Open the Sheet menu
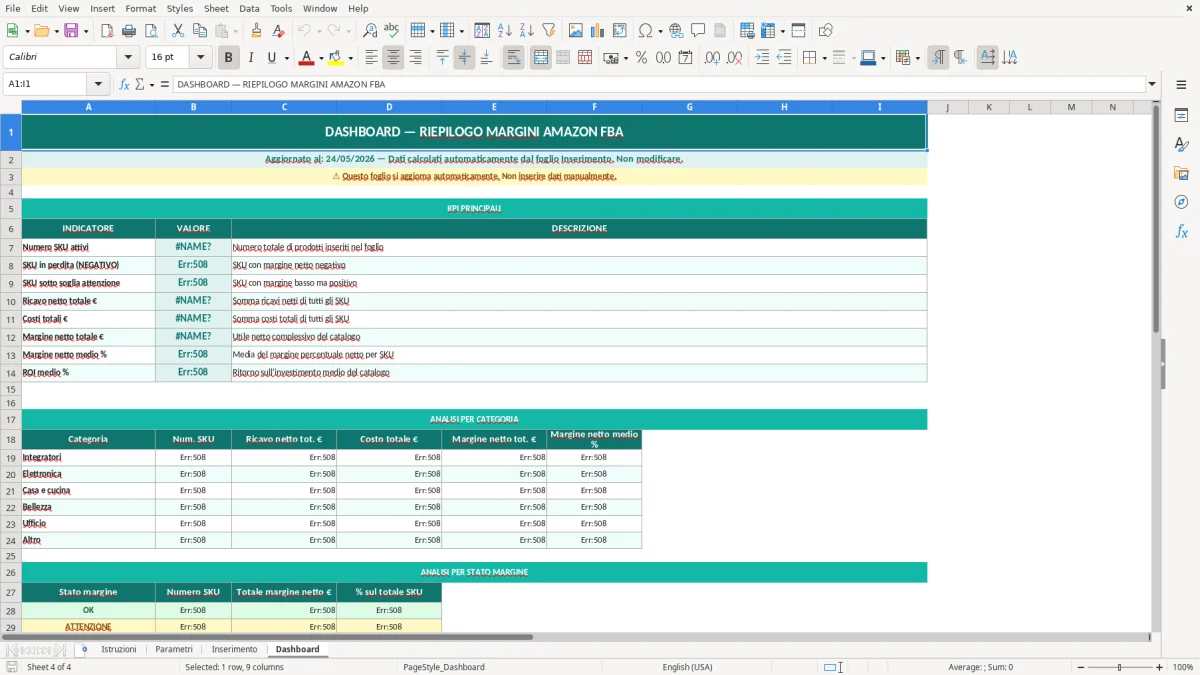This screenshot has height=675, width=1200. point(216,8)
